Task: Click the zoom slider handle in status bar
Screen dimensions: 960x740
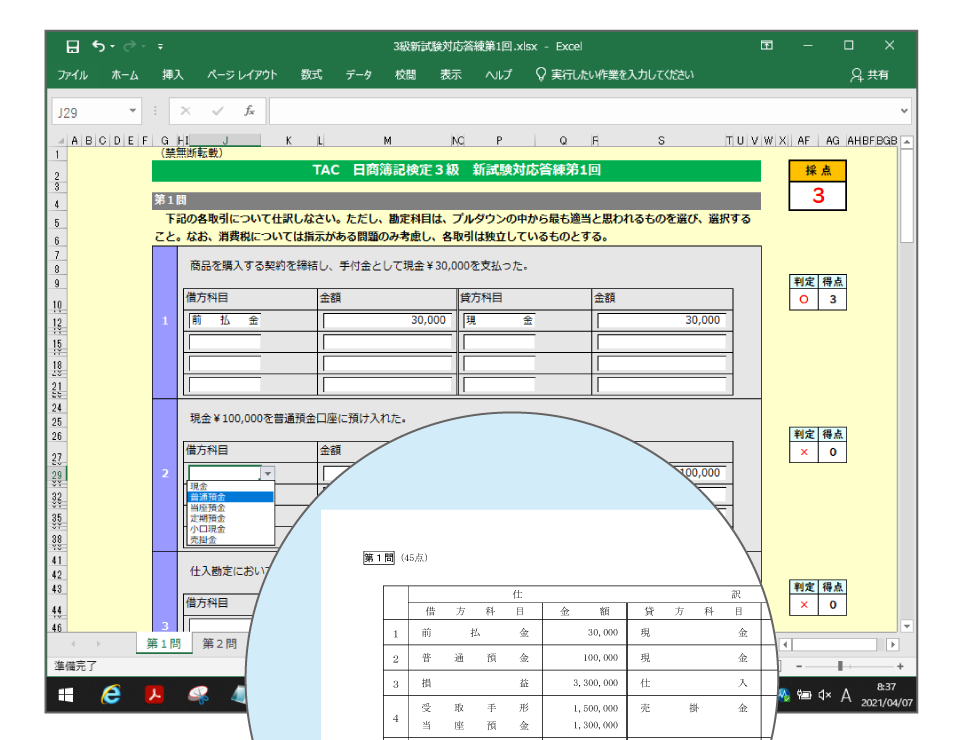Action: pos(840,666)
